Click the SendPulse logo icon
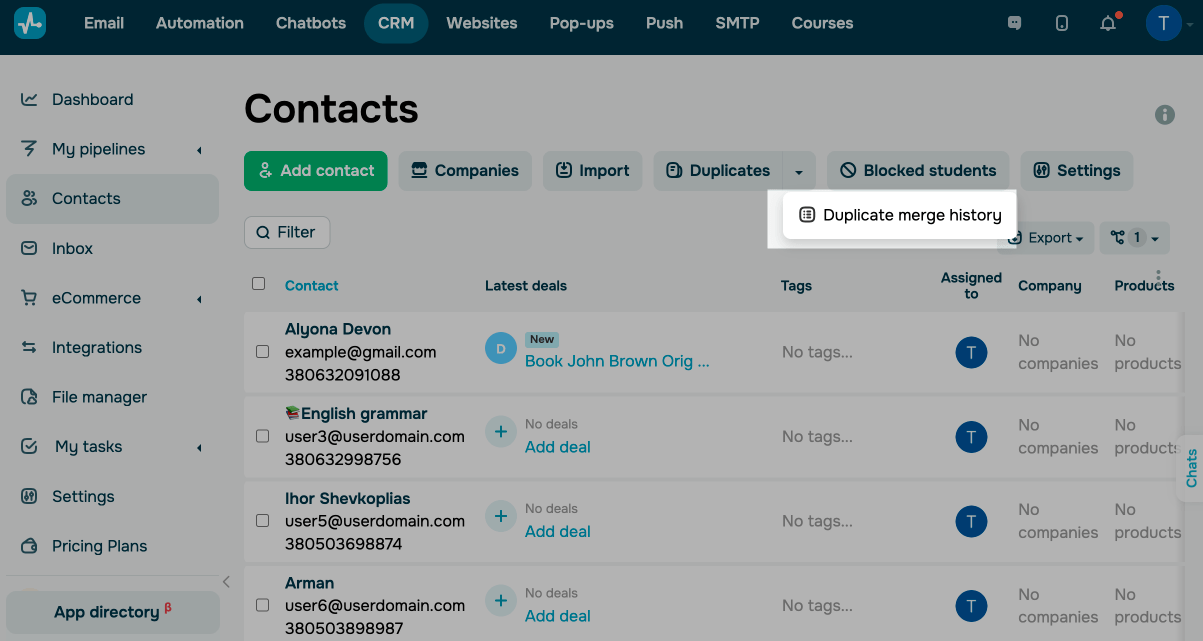Viewport: 1203px width, 641px height. coord(30,23)
